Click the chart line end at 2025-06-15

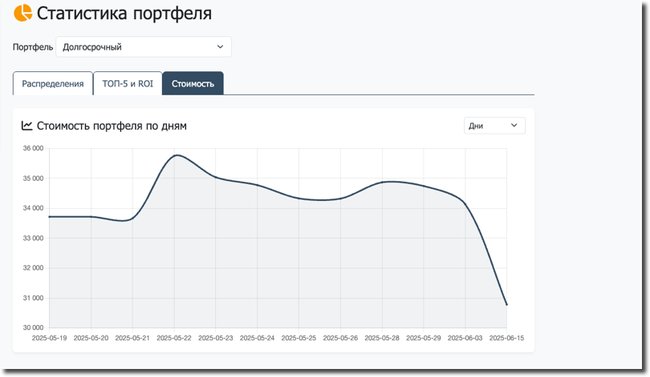coord(507,305)
